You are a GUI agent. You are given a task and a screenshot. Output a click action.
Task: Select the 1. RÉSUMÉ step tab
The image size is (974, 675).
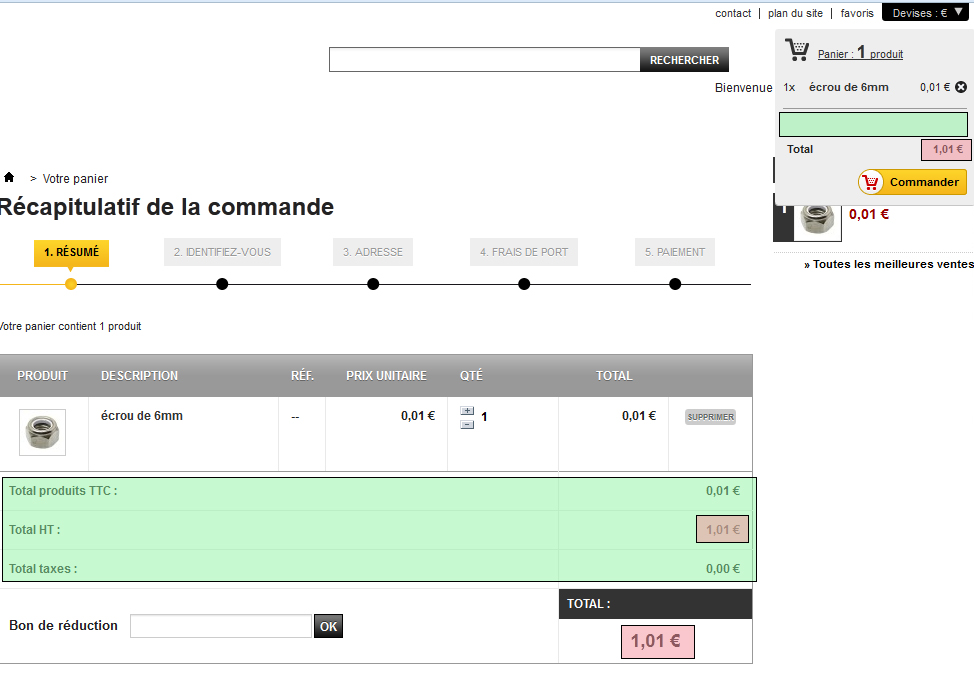point(71,252)
